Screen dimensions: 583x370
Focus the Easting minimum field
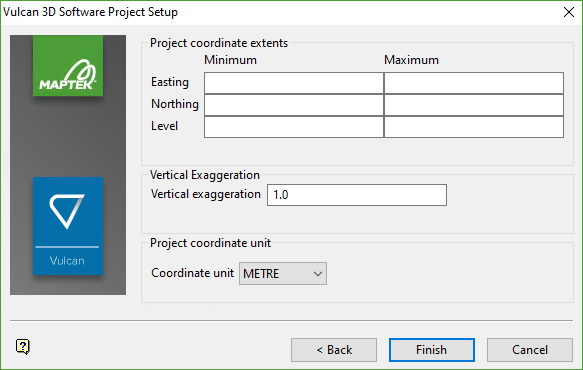coord(294,83)
